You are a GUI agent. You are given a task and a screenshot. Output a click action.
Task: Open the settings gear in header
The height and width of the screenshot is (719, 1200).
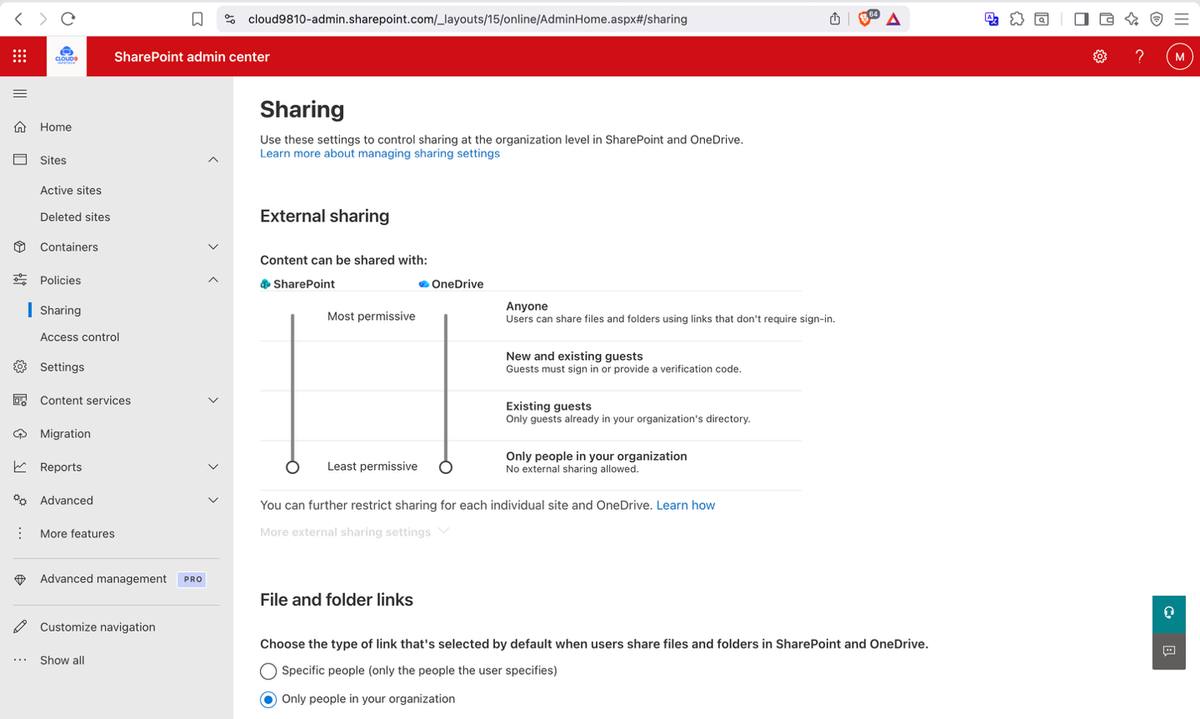(1100, 57)
